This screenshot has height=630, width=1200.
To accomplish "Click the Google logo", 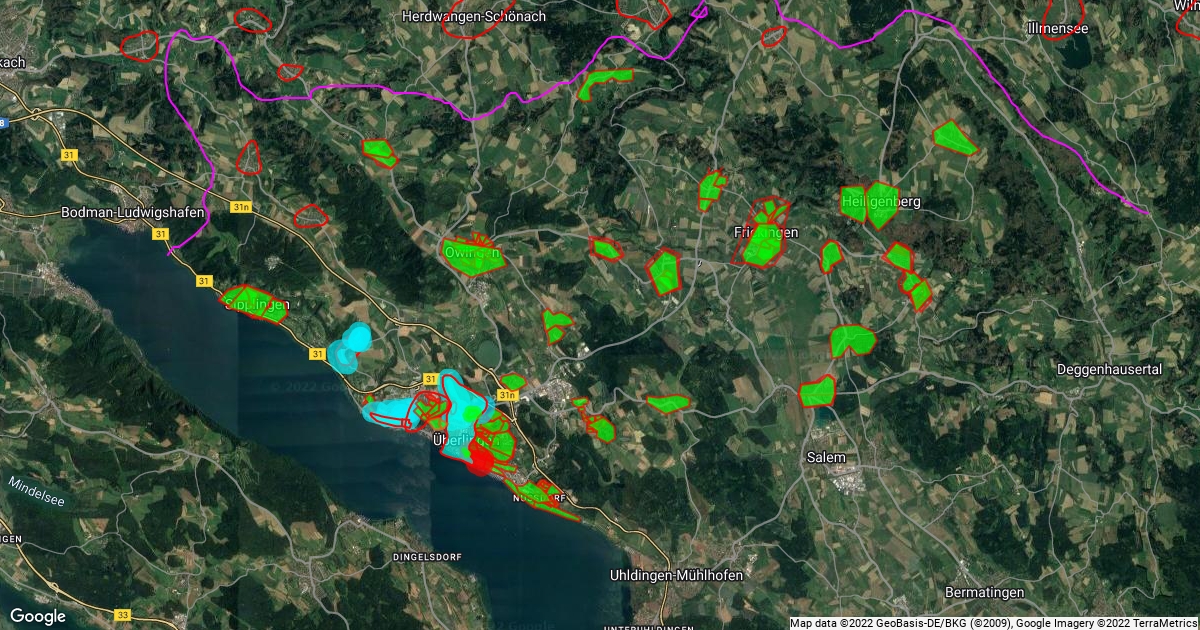I will point(38,616).
